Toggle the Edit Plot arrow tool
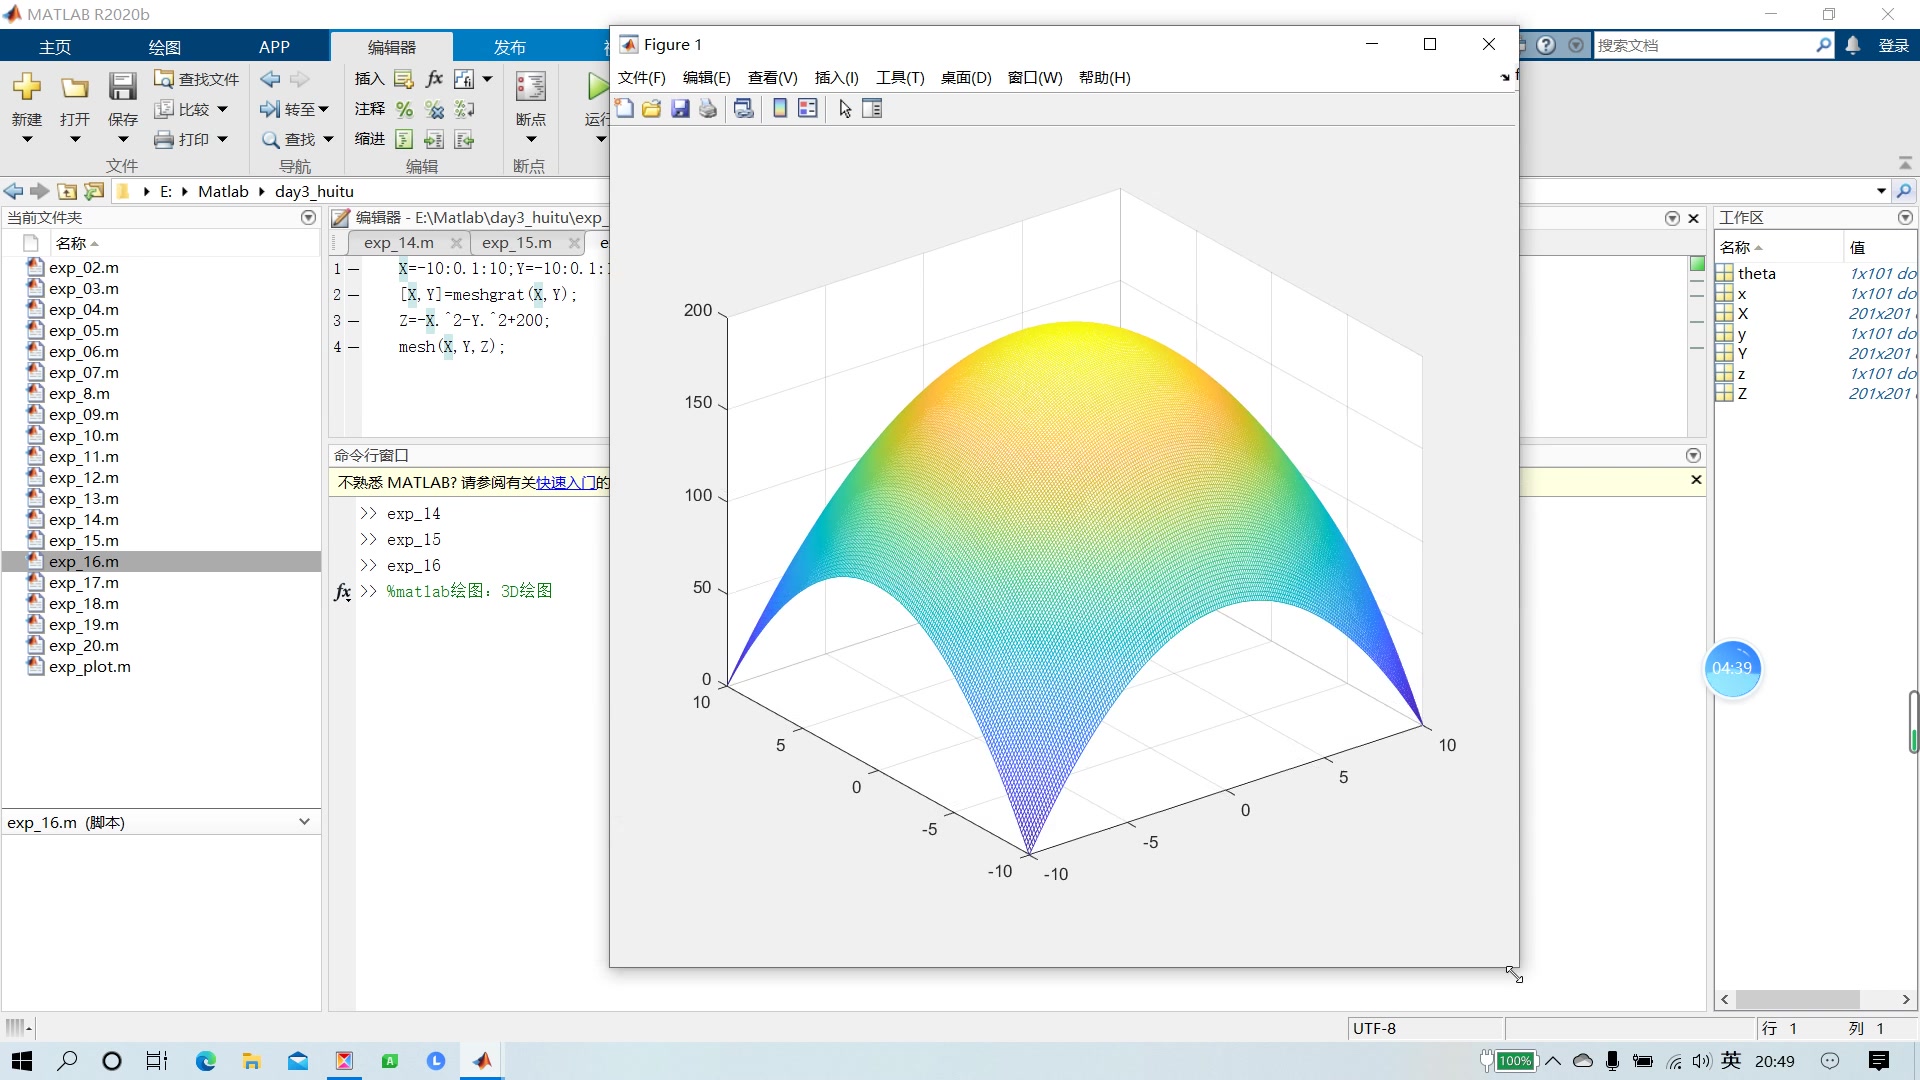The image size is (1920, 1080). click(845, 109)
